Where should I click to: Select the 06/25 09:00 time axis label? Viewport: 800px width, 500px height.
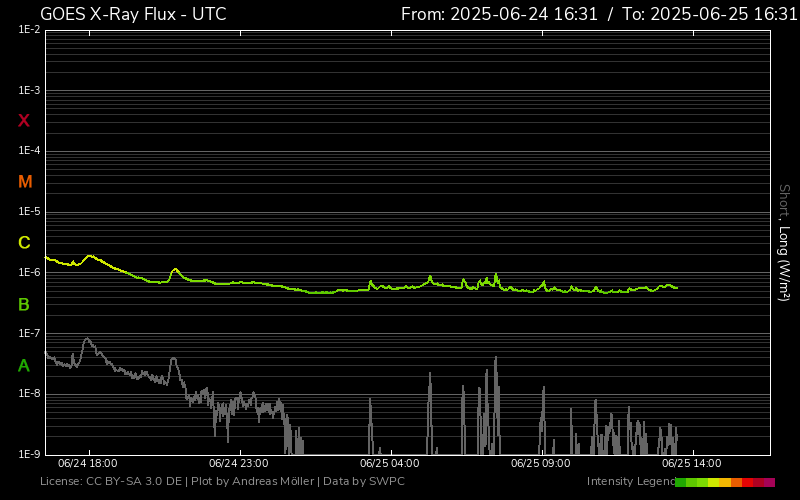540,464
